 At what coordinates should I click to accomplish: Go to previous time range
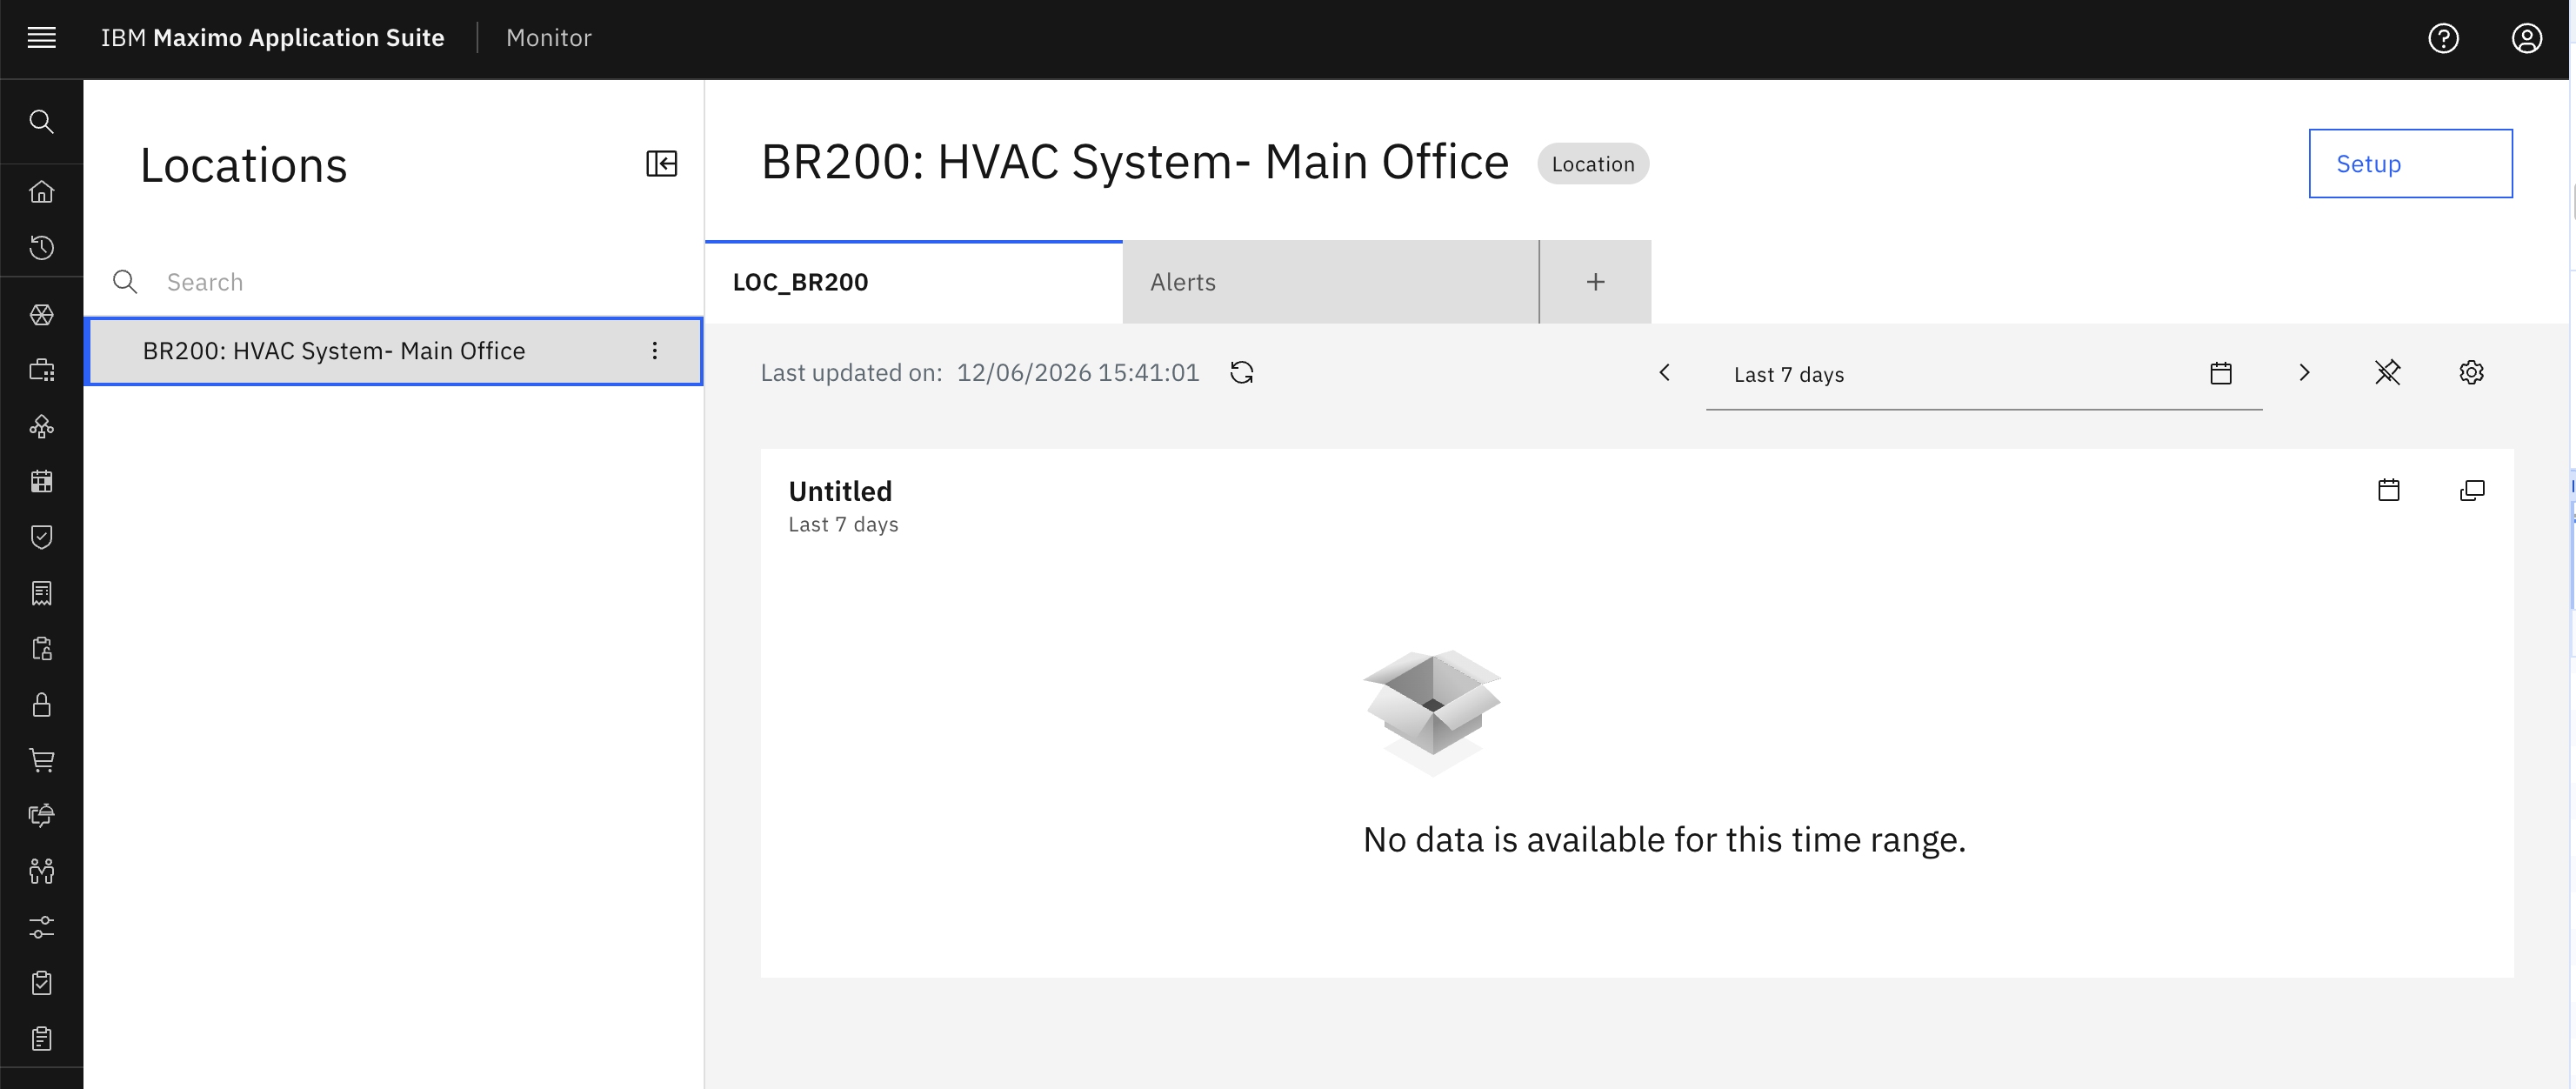[1664, 373]
